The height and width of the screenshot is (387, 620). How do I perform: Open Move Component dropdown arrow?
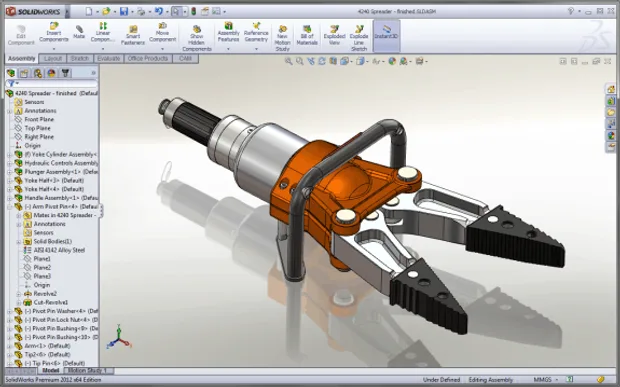coord(163,49)
